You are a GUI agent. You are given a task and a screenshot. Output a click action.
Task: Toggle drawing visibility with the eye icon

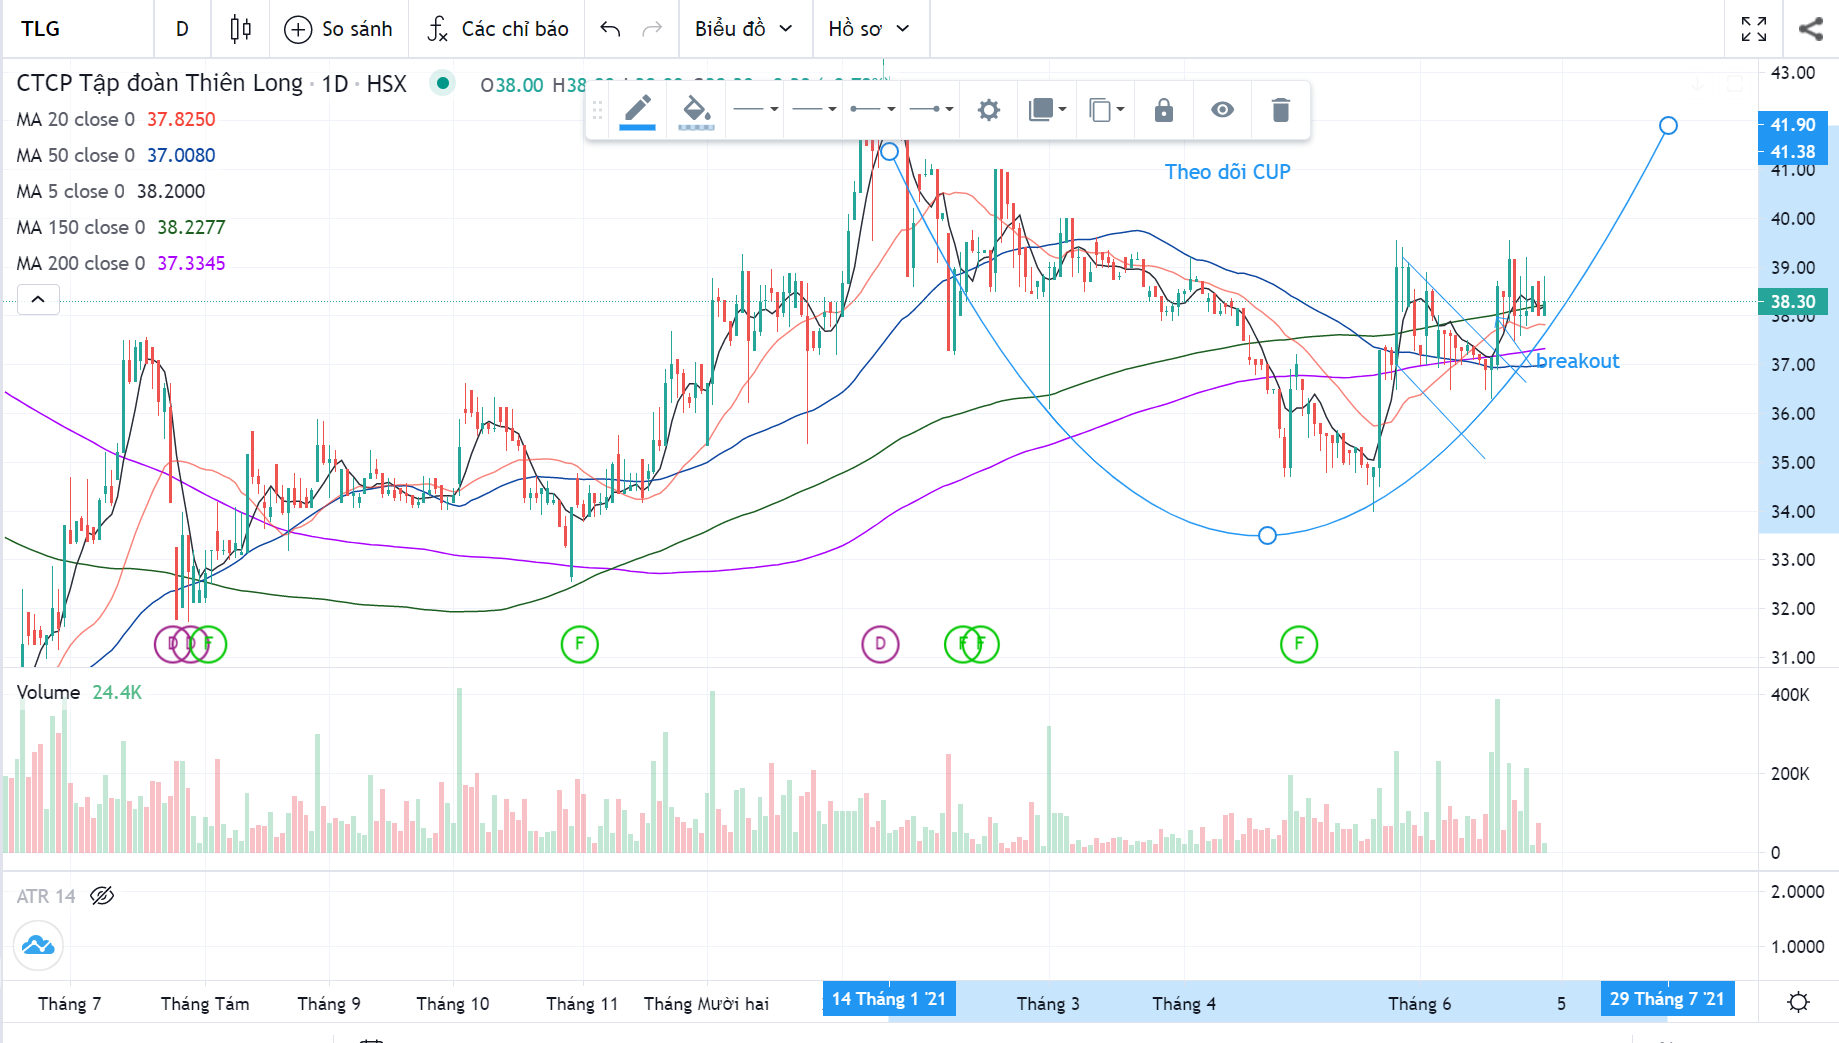1222,110
